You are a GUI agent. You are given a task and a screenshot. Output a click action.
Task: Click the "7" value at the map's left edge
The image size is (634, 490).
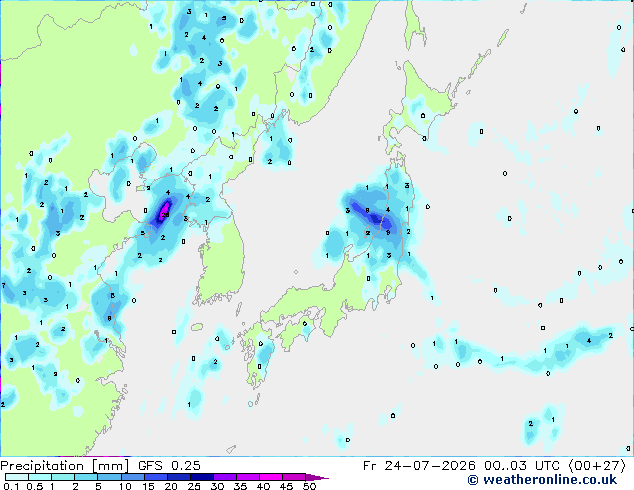4,285
